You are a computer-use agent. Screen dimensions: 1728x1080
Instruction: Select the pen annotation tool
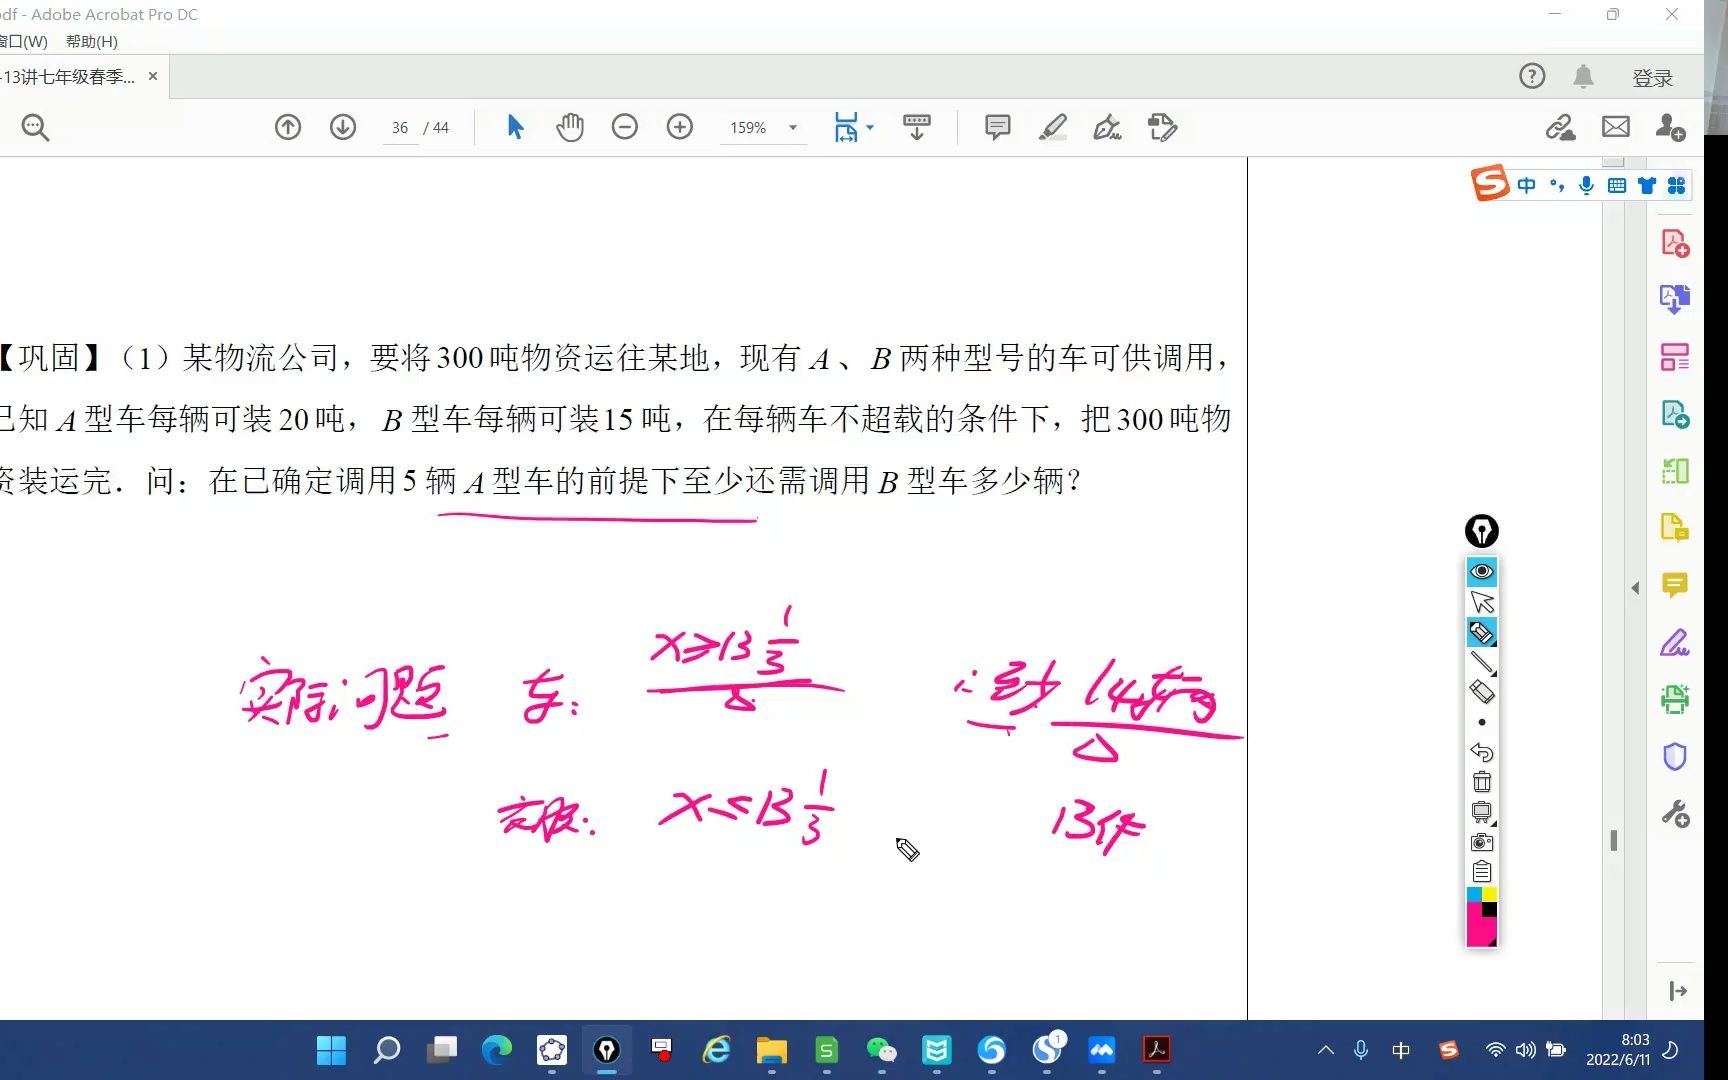tap(1481, 632)
